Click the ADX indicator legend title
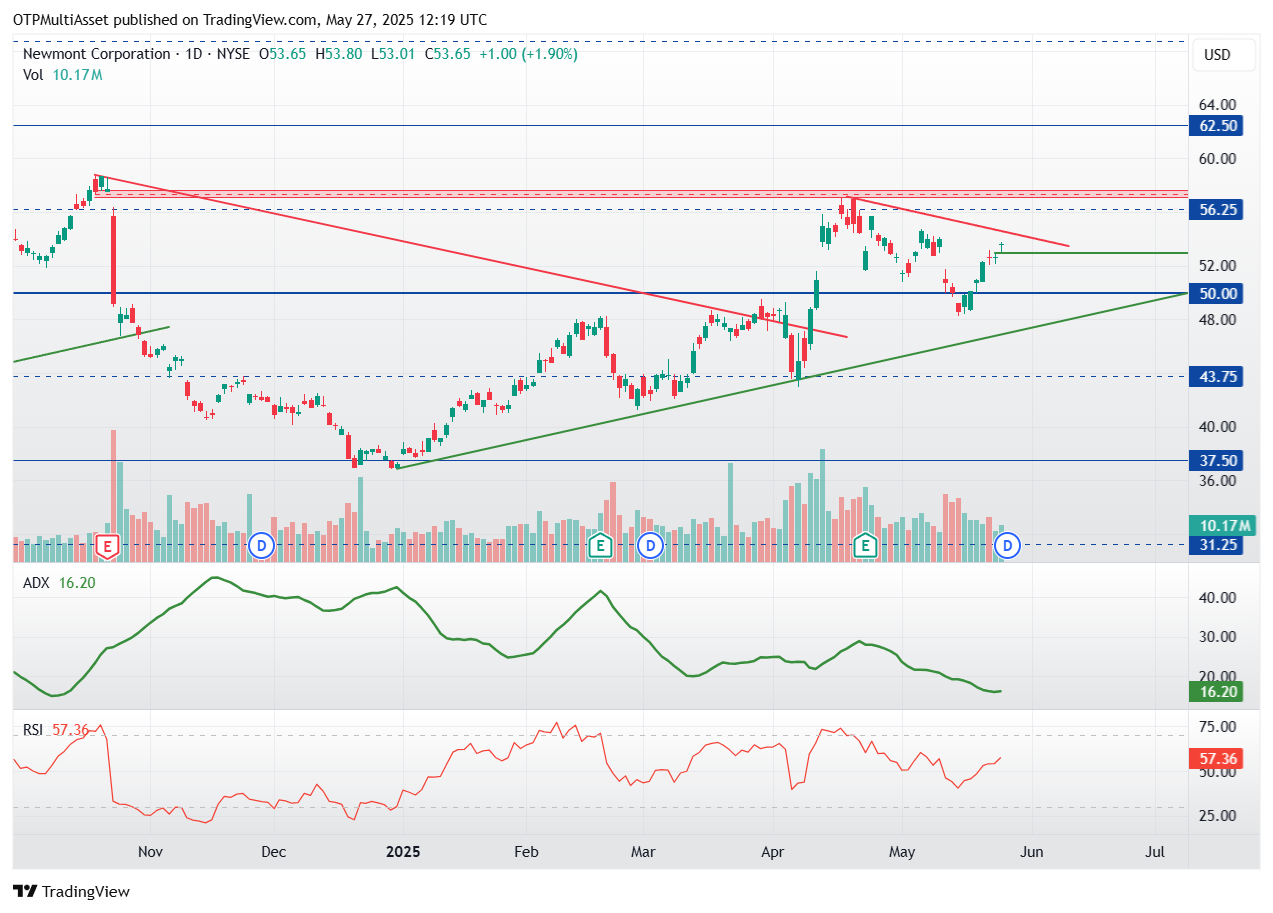 36,583
